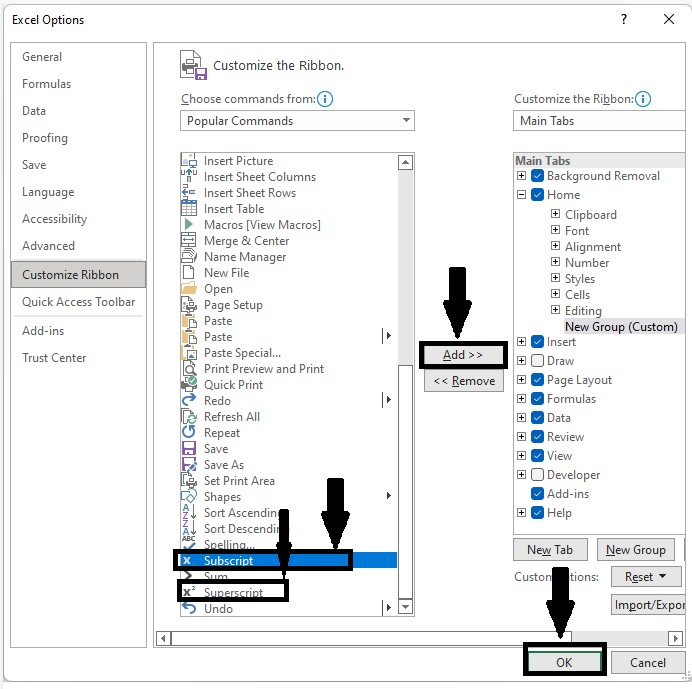Select the New File icon
Image resolution: width=692 pixels, height=689 pixels.
(x=189, y=272)
